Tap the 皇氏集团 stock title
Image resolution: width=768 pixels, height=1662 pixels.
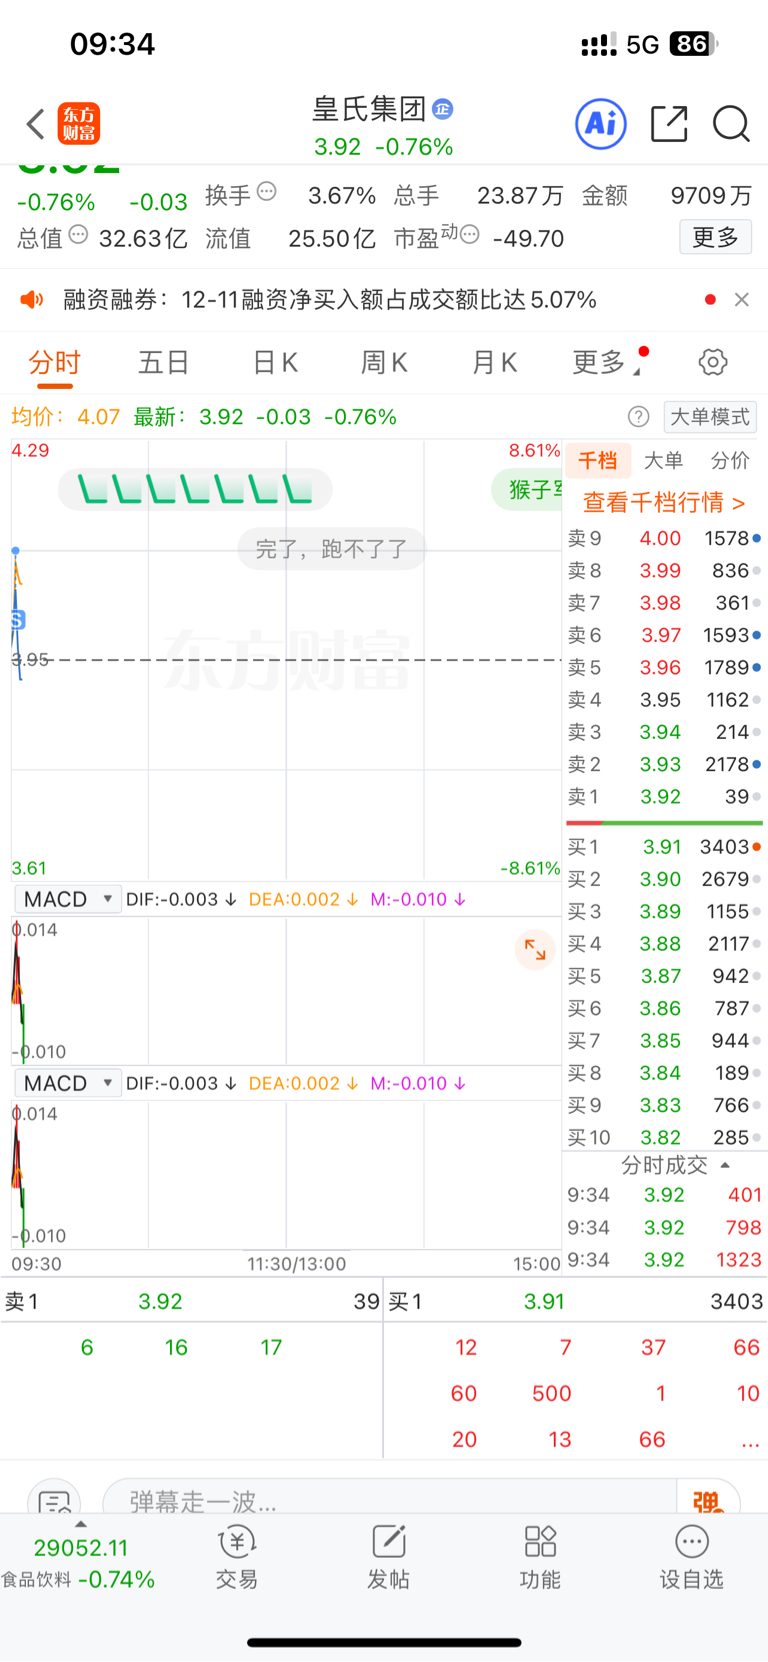(369, 108)
